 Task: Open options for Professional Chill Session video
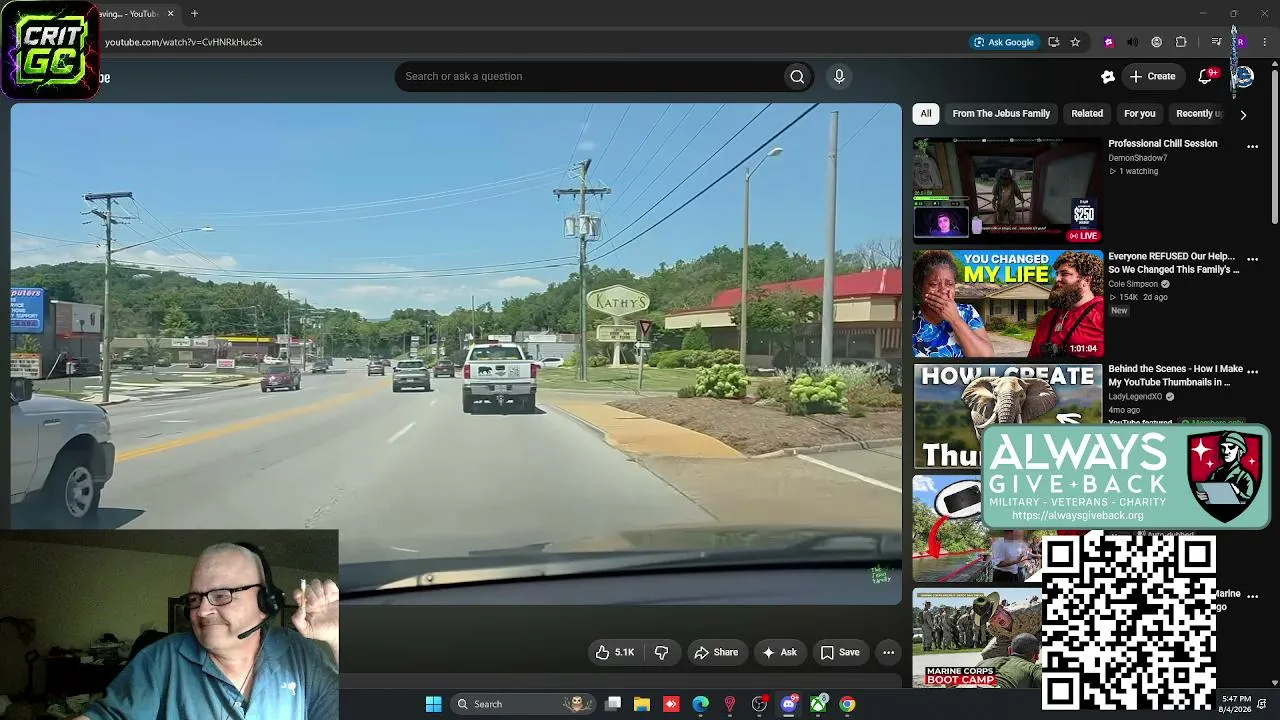tap(1252, 146)
